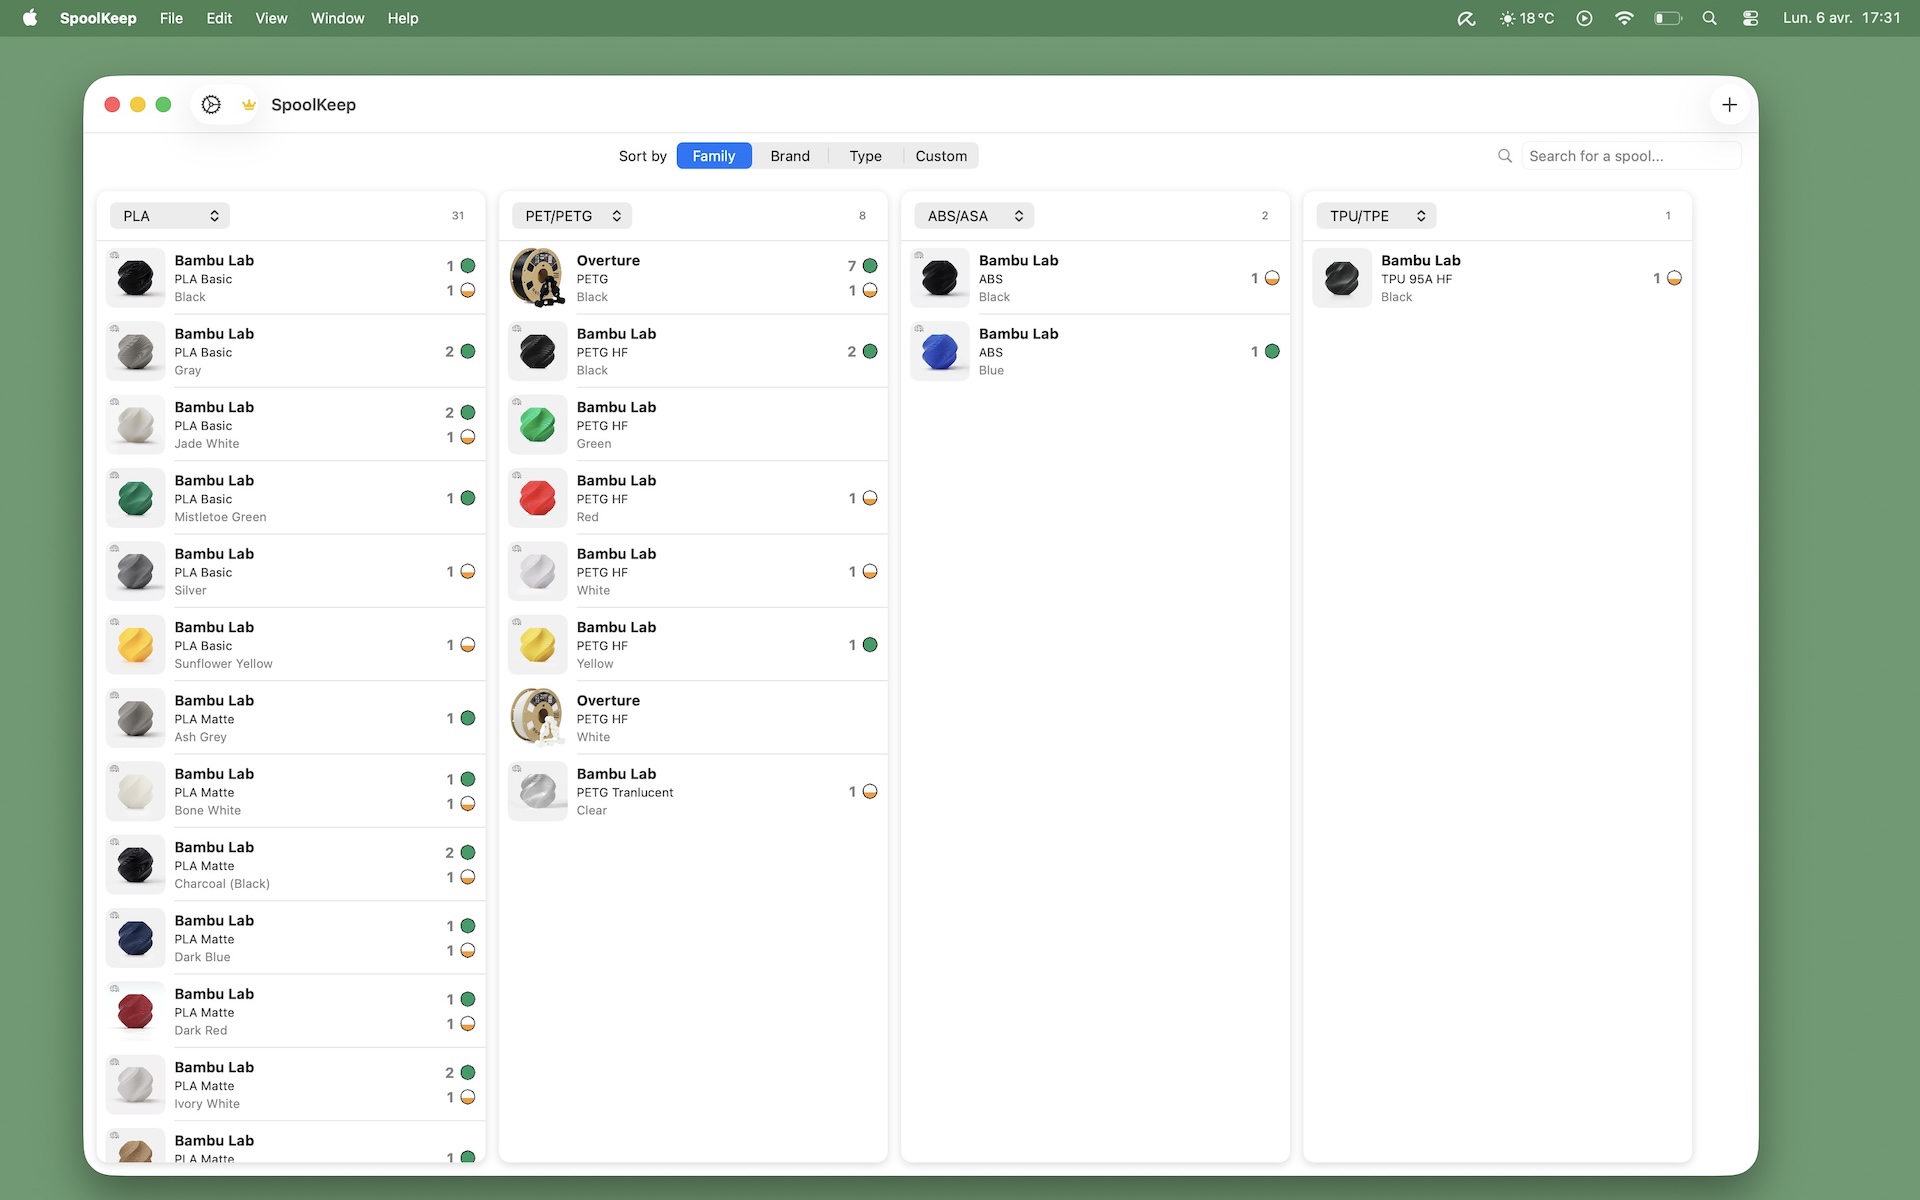Open the ABS/ASA family dropdown
This screenshot has width=1920, height=1200.
point(974,216)
